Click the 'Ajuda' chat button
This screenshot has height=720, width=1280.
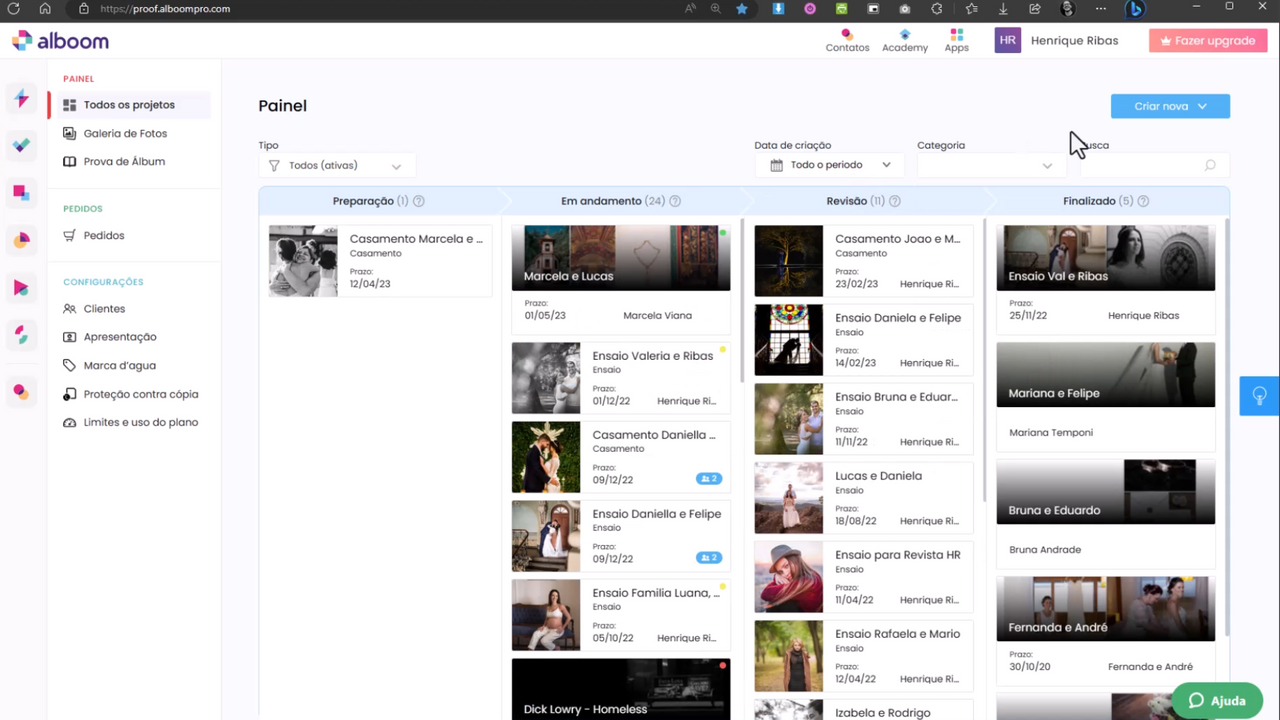pos(1217,701)
